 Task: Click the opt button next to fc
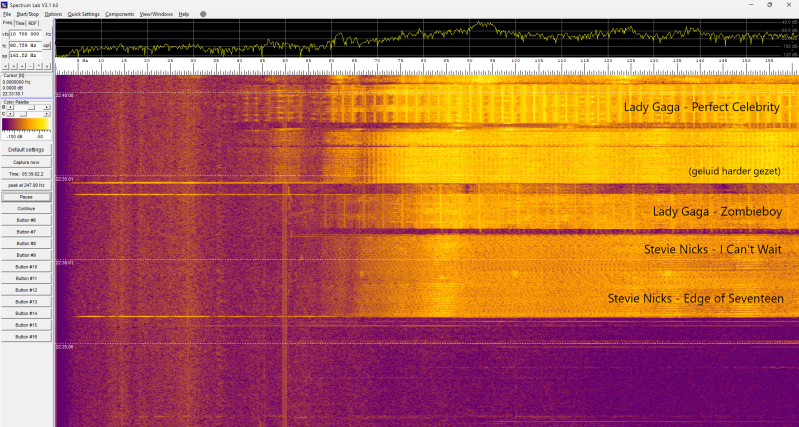point(46,45)
